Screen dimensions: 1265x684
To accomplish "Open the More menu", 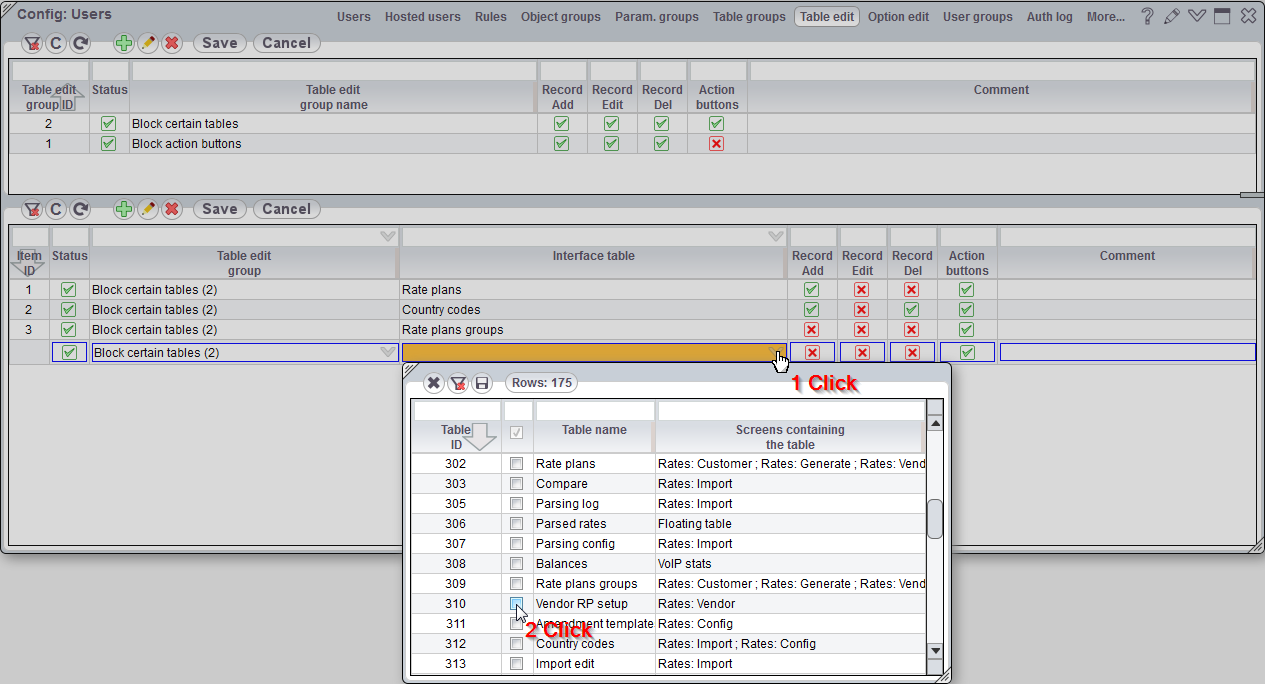I will pos(1104,15).
